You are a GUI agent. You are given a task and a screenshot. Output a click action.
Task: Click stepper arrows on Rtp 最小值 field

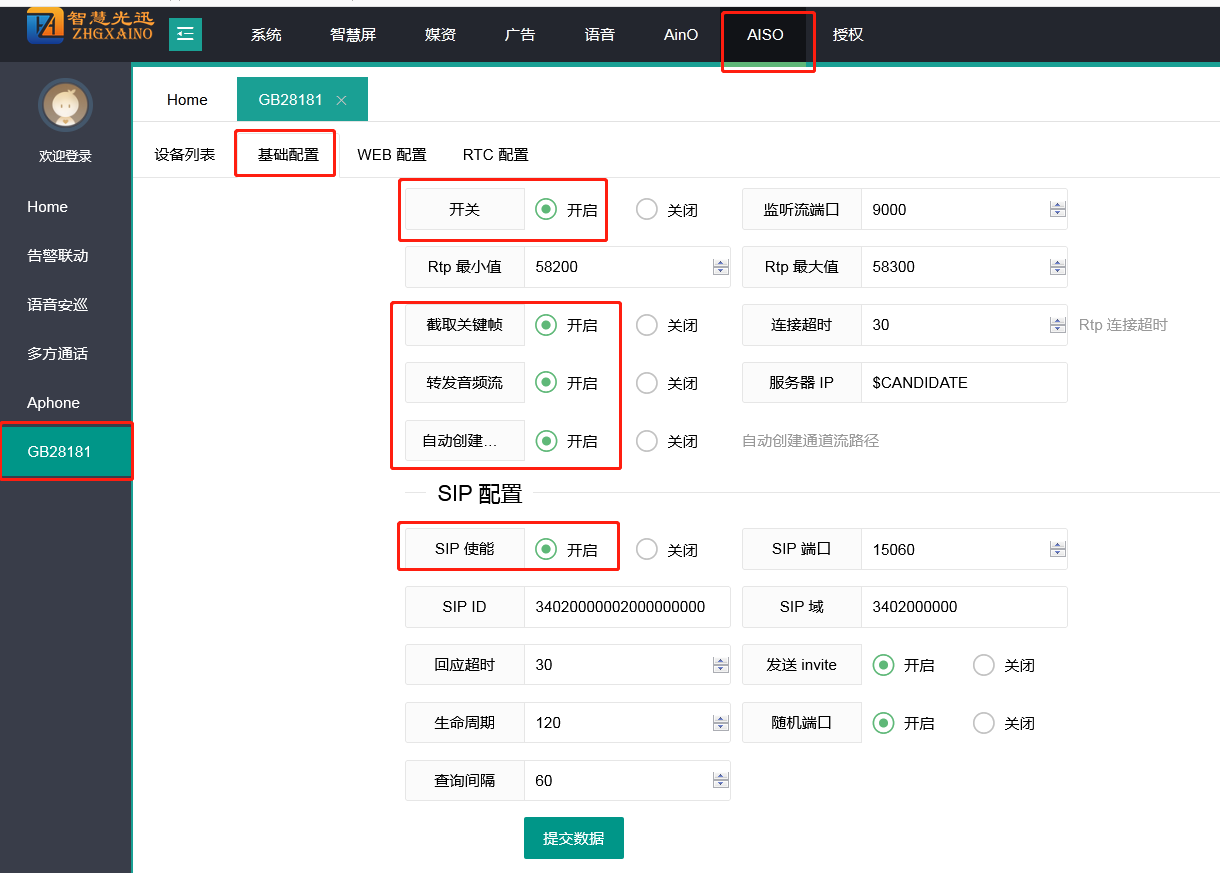click(x=720, y=267)
